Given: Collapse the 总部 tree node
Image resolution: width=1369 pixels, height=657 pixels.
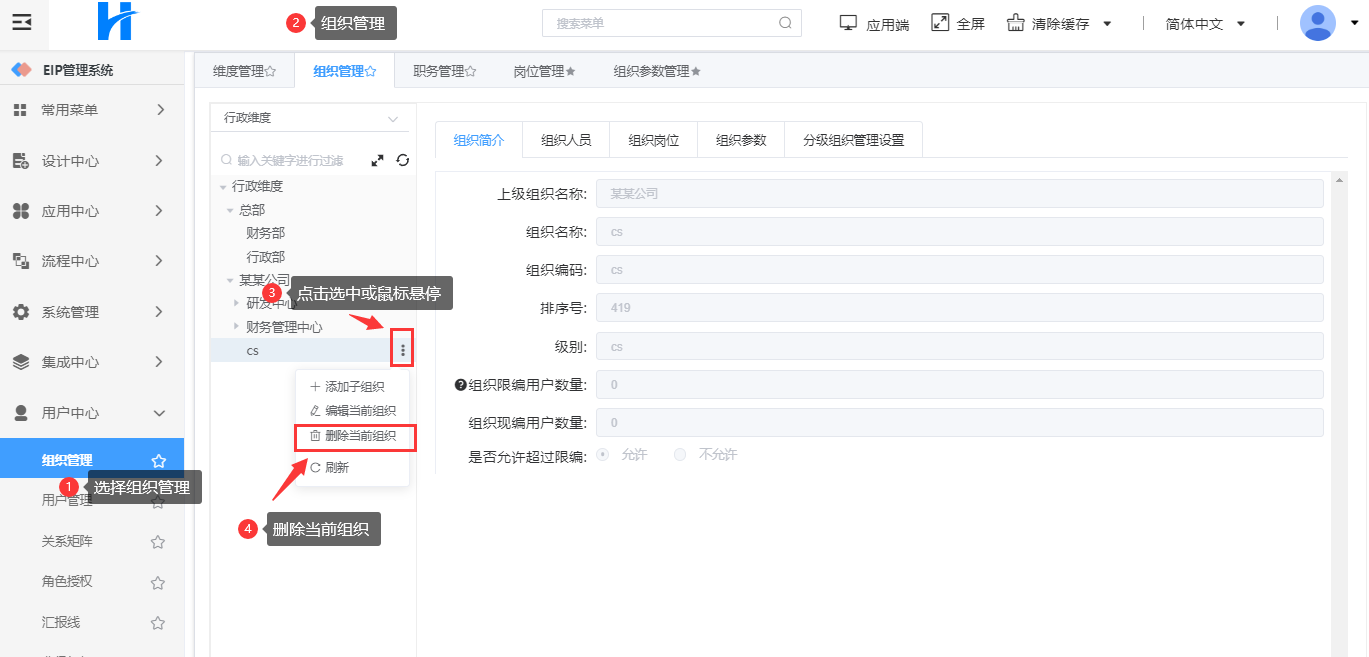Looking at the screenshot, I should click(x=230, y=211).
